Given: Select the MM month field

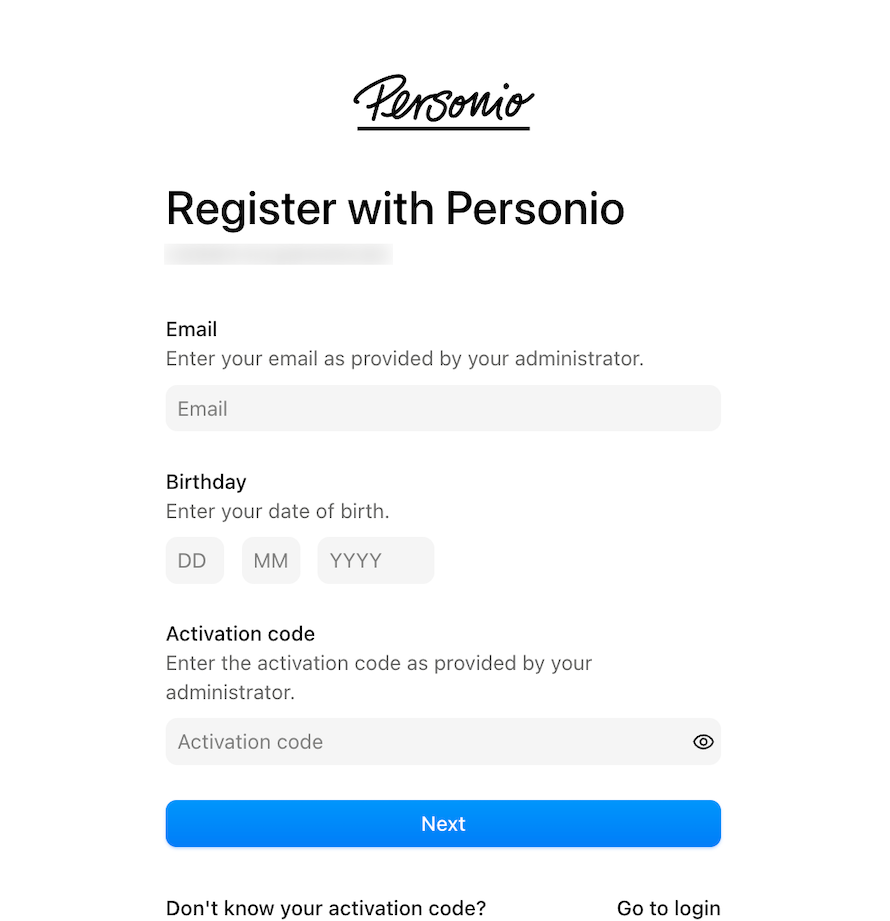Looking at the screenshot, I should click(x=271, y=560).
